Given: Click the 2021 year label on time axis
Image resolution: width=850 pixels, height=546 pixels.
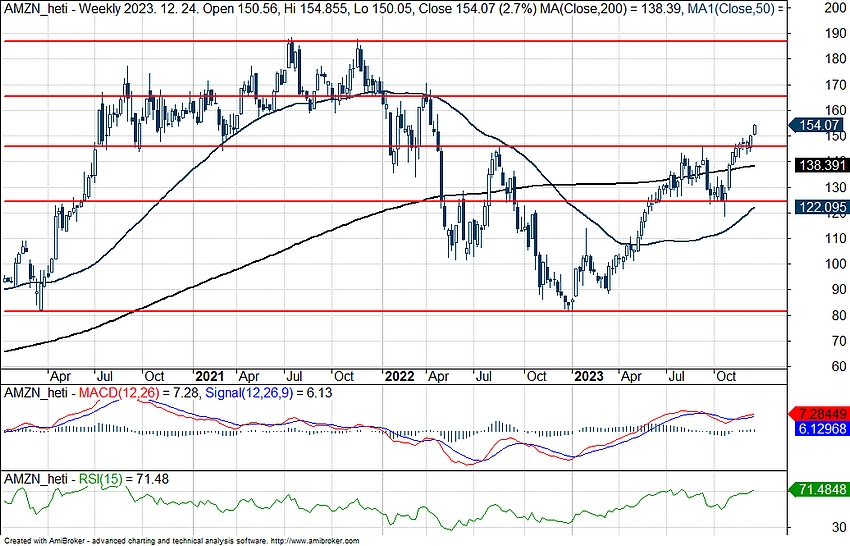Looking at the screenshot, I should [x=209, y=376].
